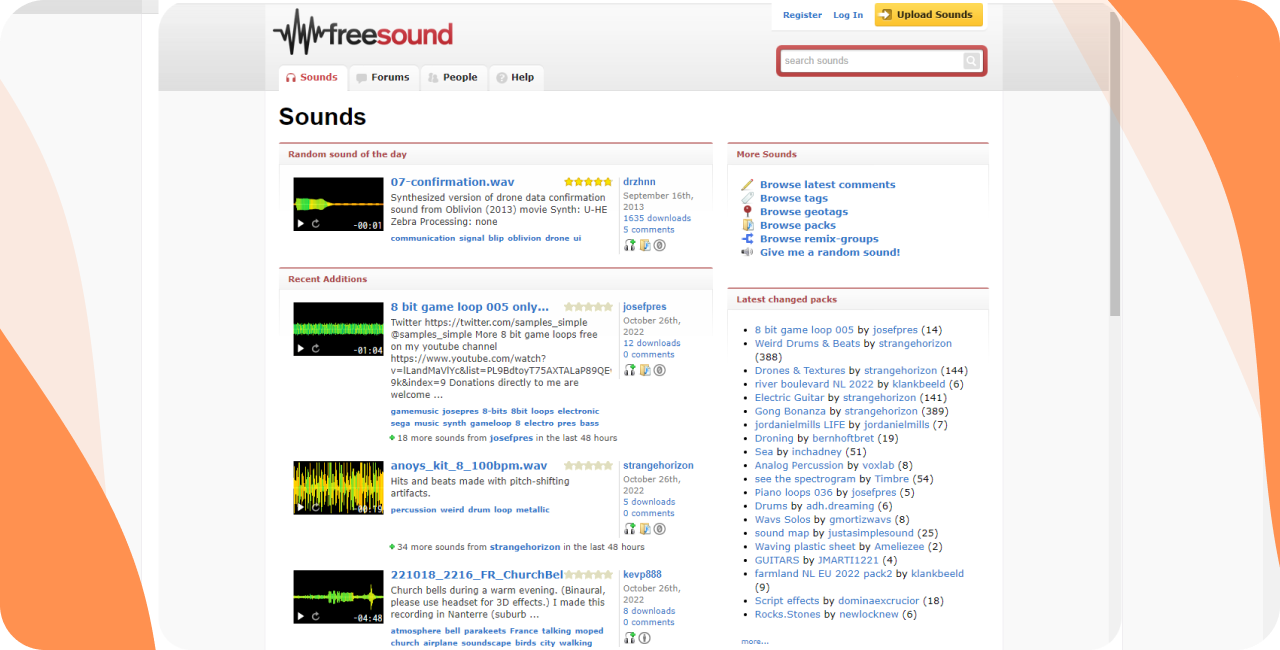The width and height of the screenshot is (1280, 650).
Task: Click the remix icon beside Browse remix-groups
Action: point(747,239)
